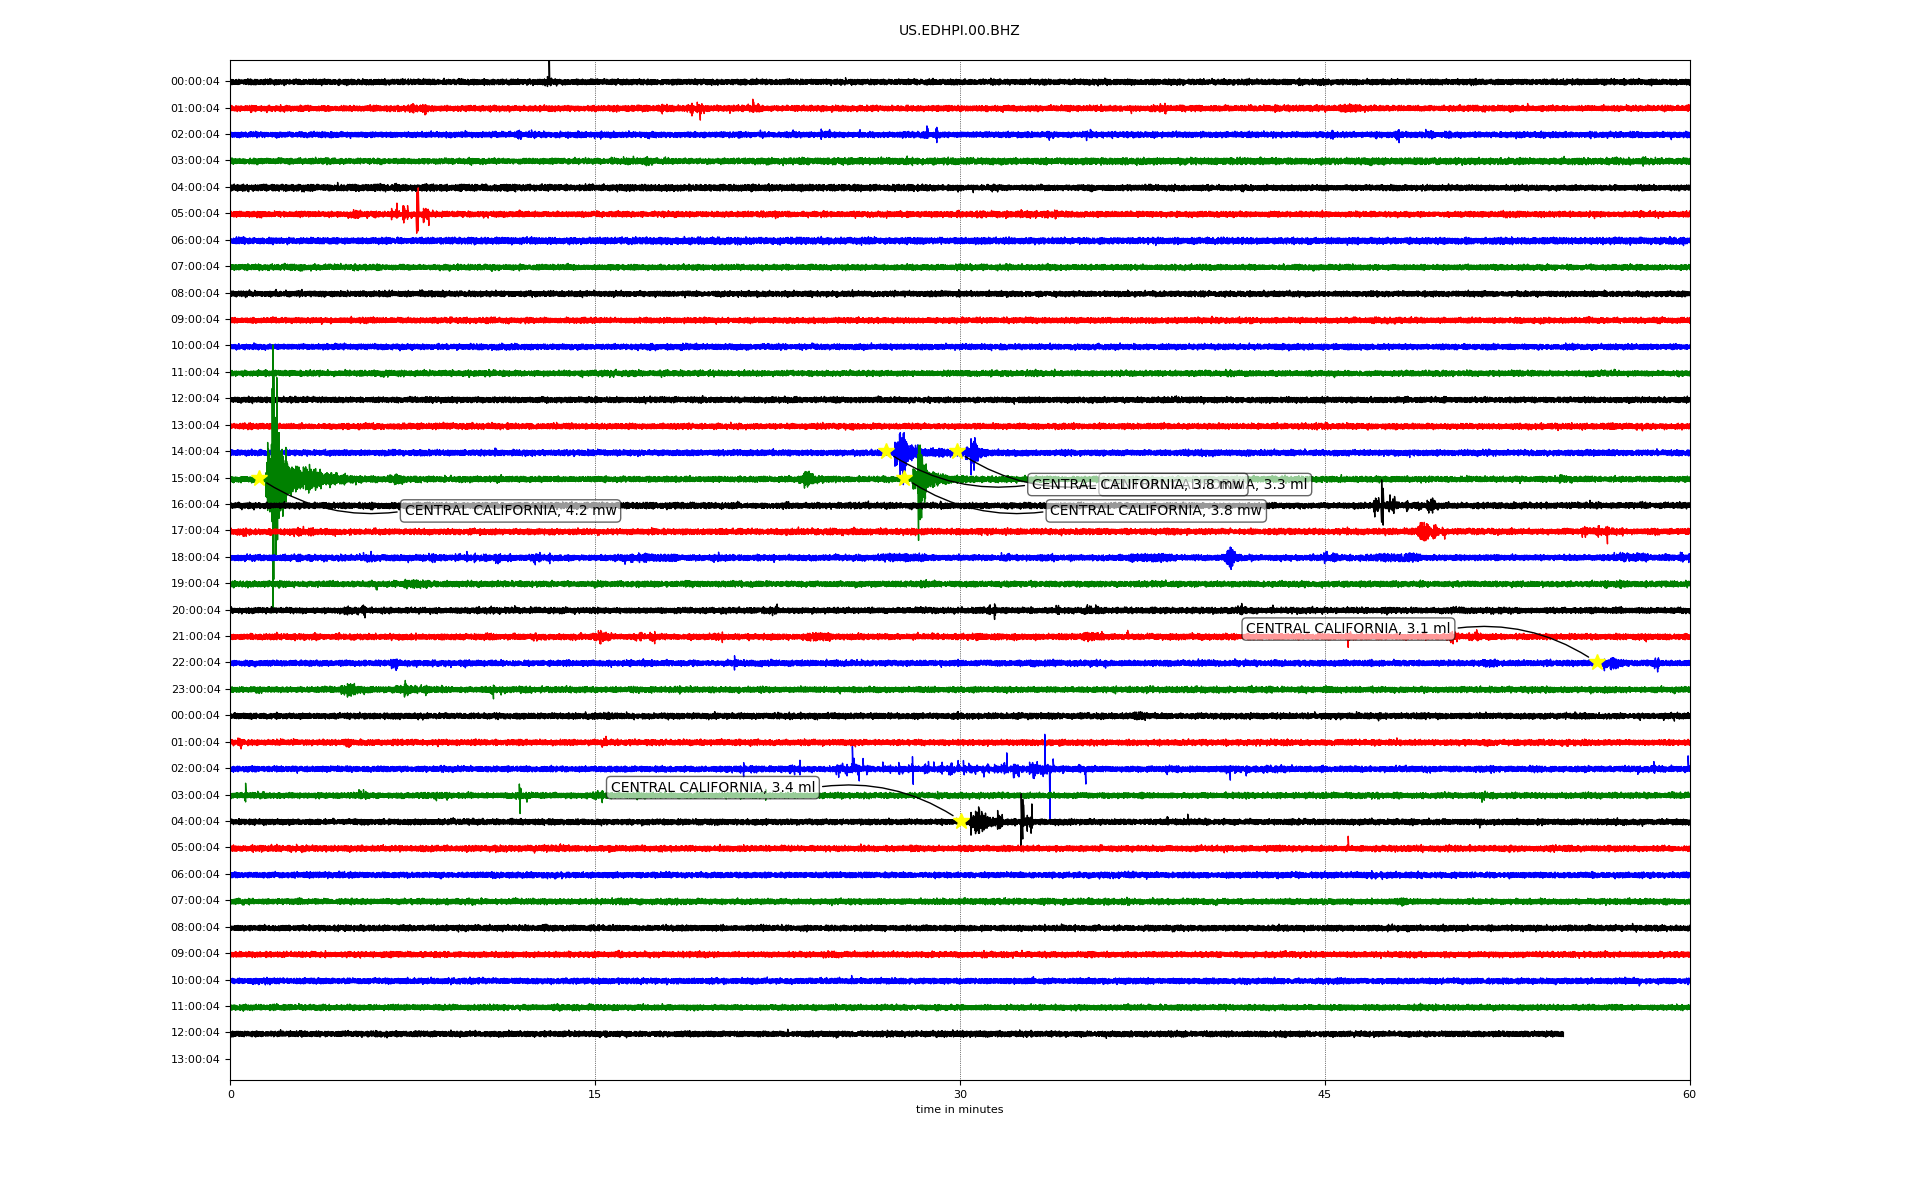
Task: Click the leftmost star on the 14:00:04 trace
Action: pyautogui.click(x=886, y=451)
